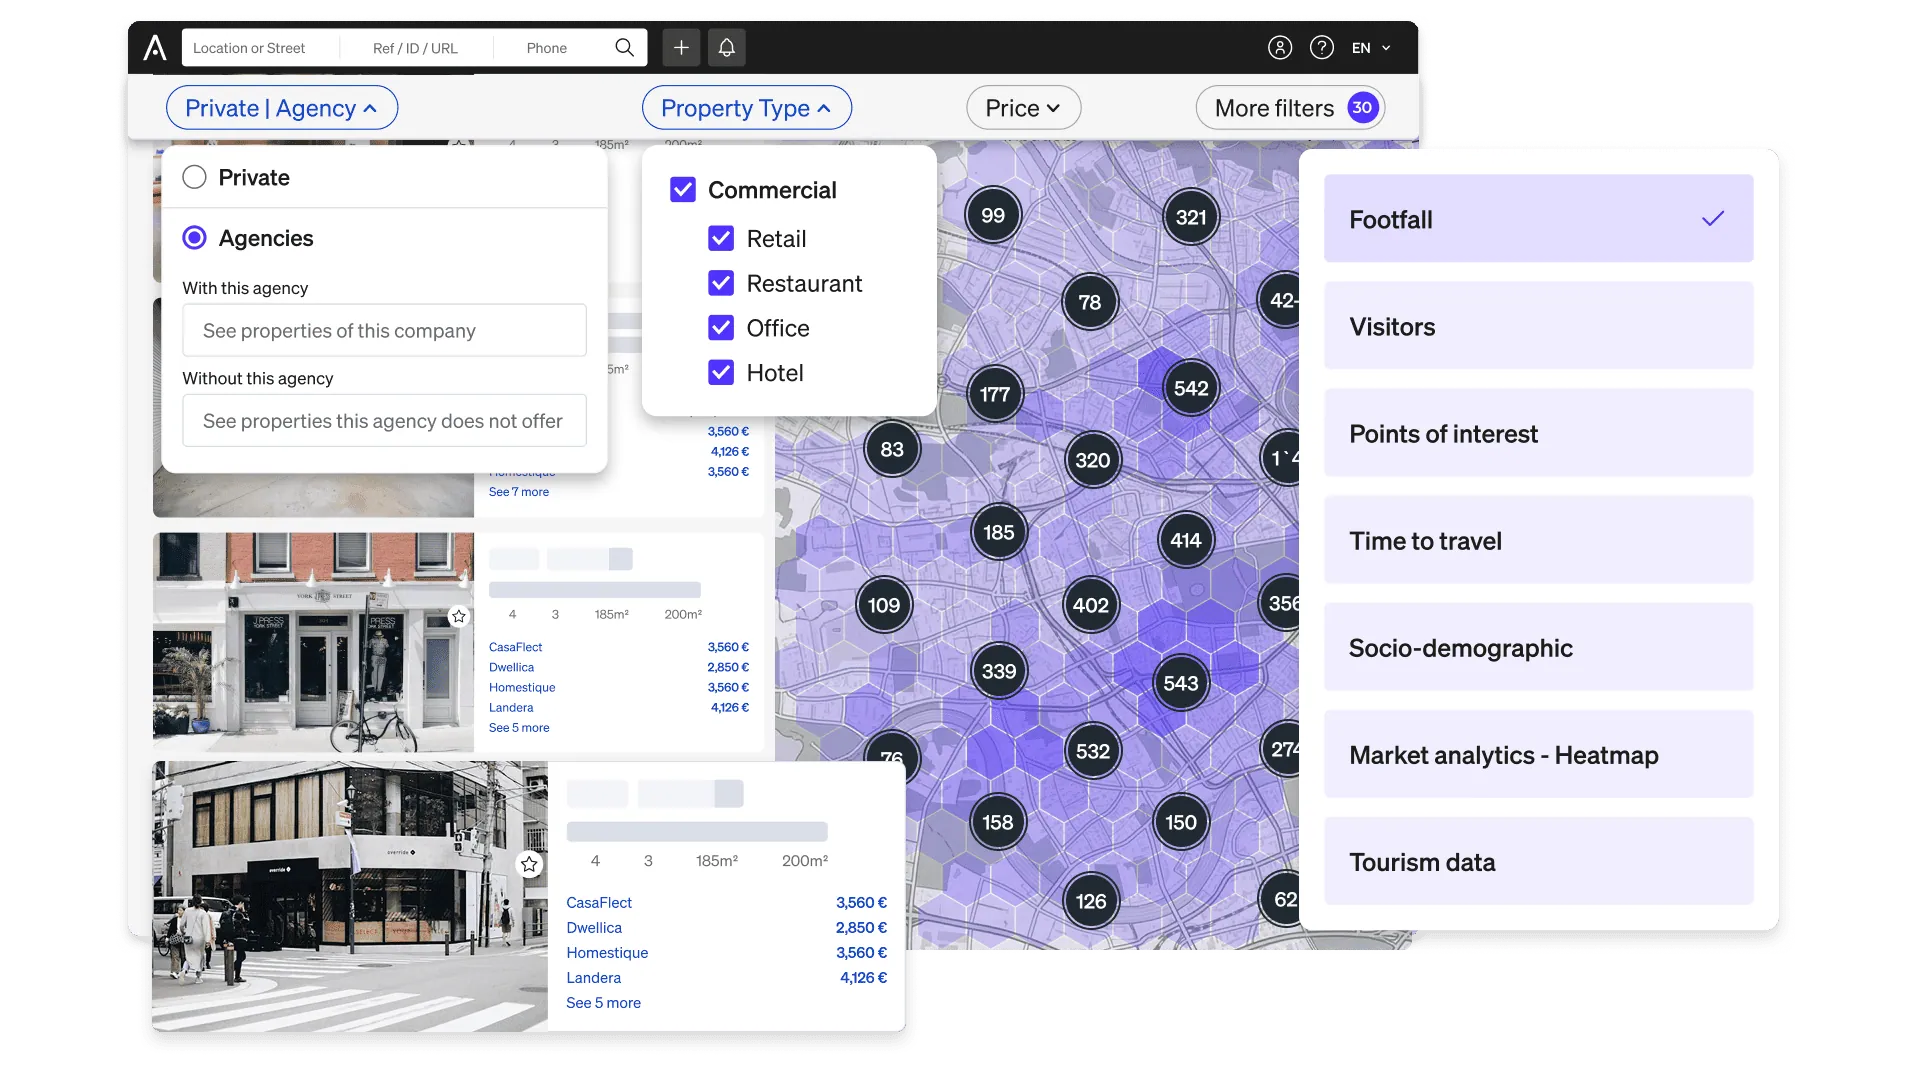
Task: Click the plus add button
Action: (x=681, y=47)
